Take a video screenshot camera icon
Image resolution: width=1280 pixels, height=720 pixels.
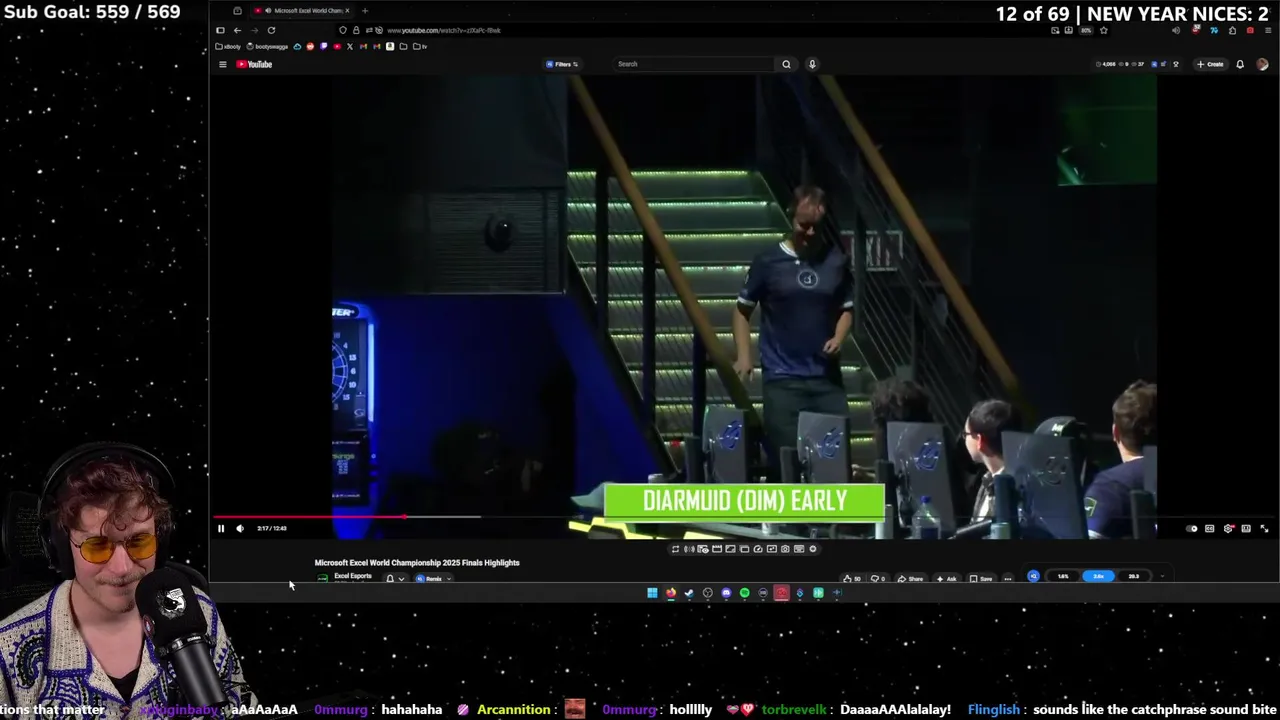(785, 549)
